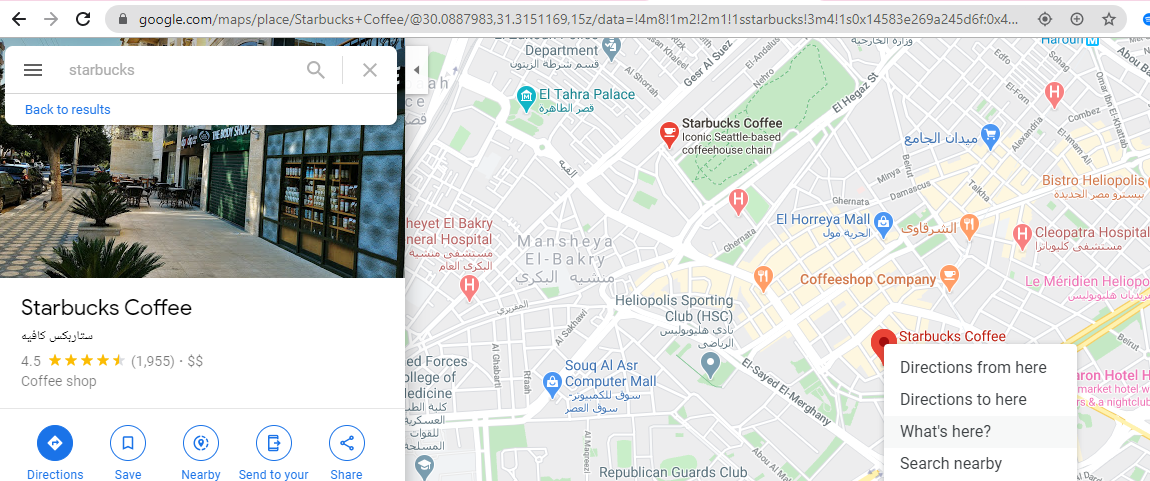Screen dimensions: 1150x481
Task: Click install plus icon in address bar
Action: 1077,19
